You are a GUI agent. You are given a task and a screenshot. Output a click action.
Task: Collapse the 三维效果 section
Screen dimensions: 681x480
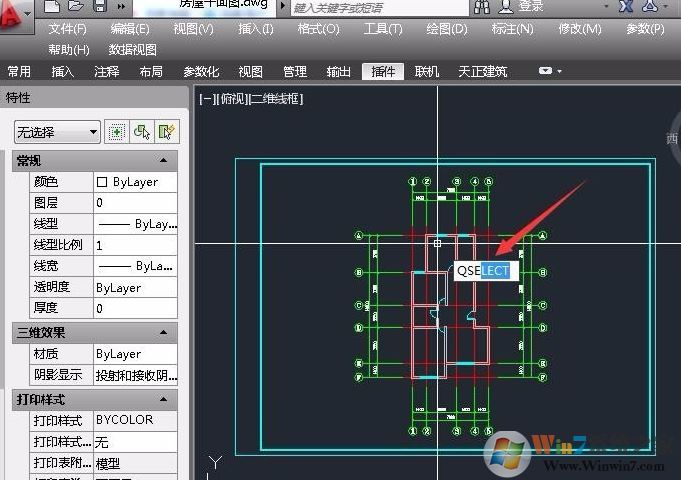163,332
